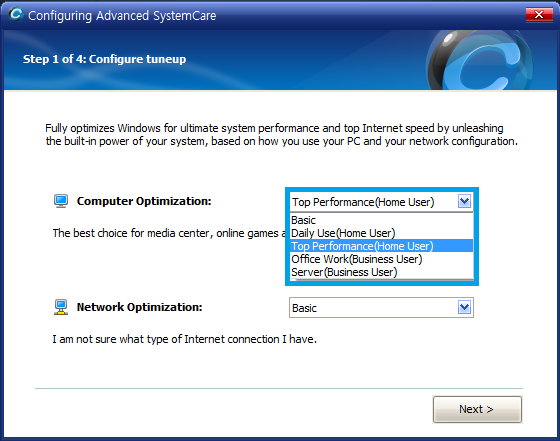The image size is (560, 441).
Task: Expand the Network Optimization dropdown arrow
Action: 464,307
